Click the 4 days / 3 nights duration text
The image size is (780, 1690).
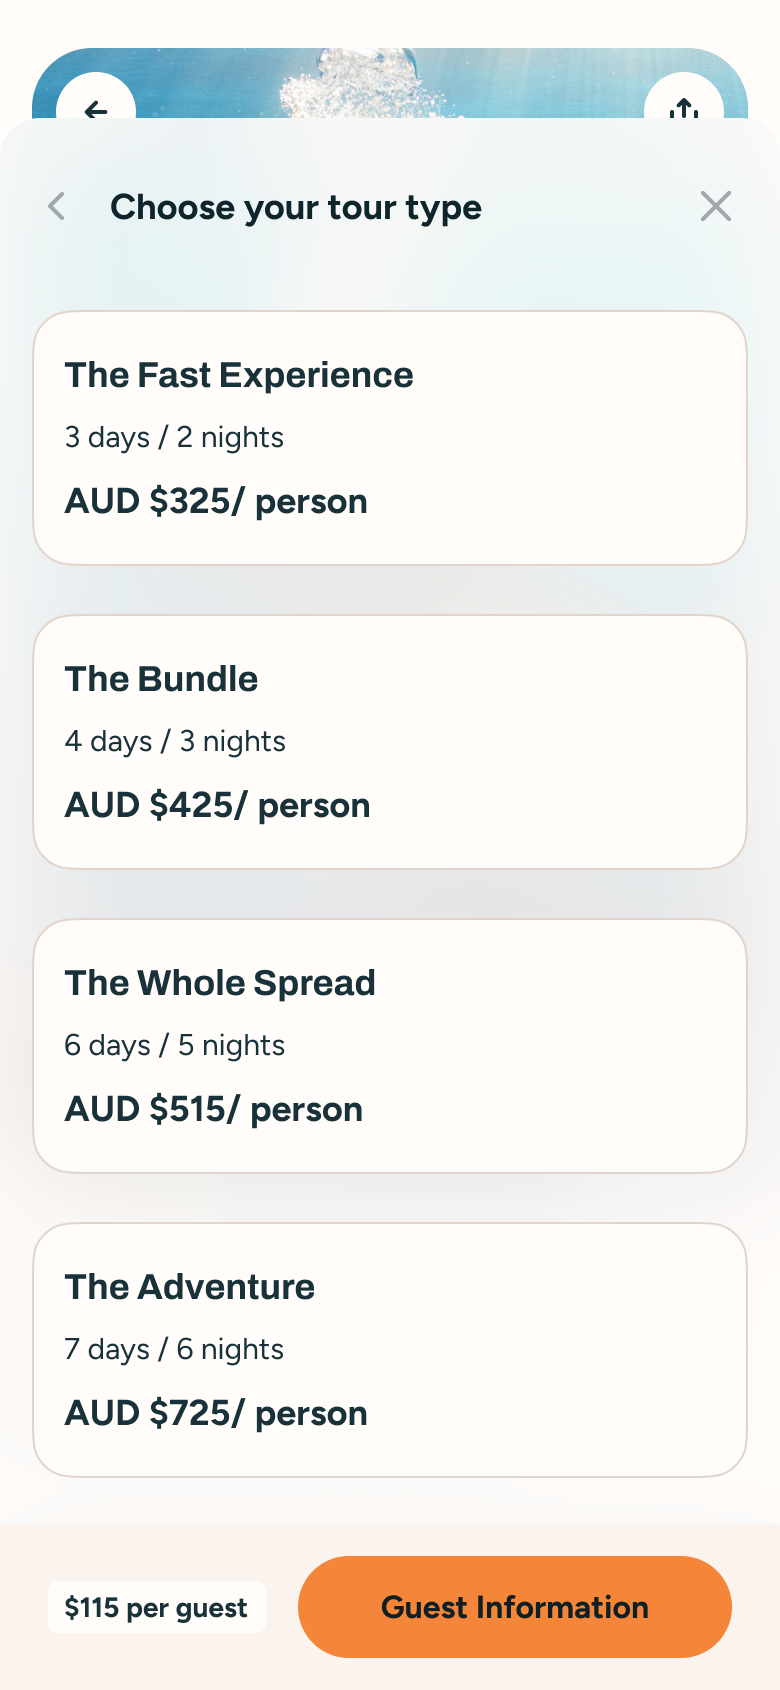(x=175, y=741)
